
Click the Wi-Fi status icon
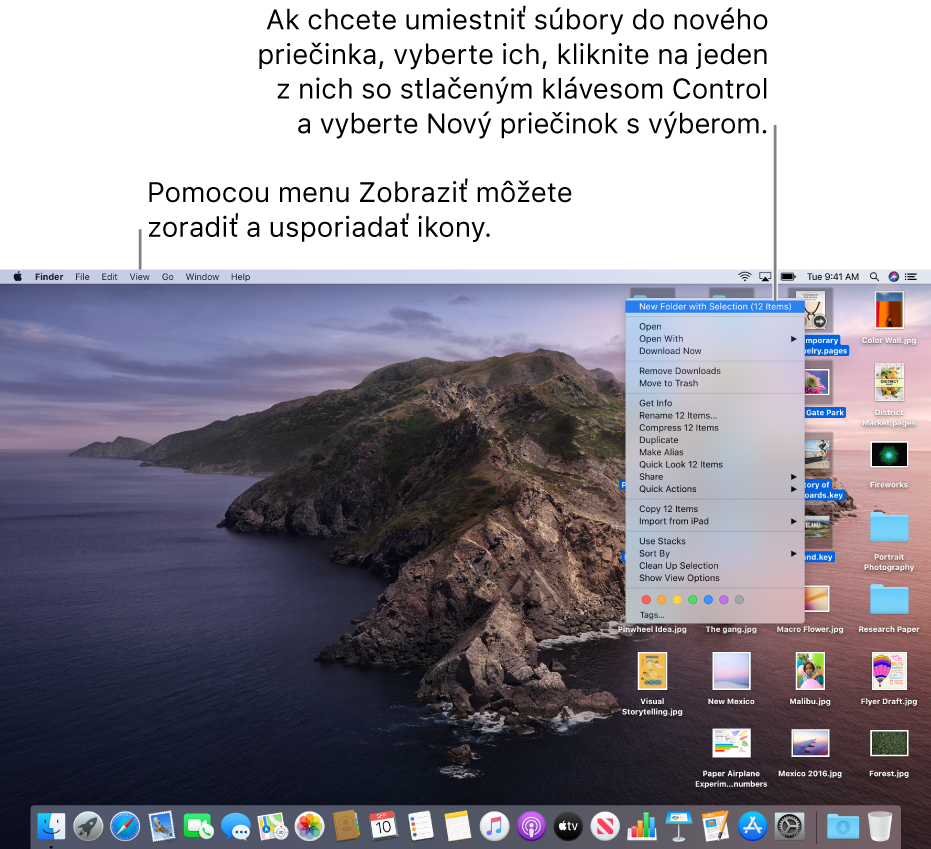(x=745, y=277)
